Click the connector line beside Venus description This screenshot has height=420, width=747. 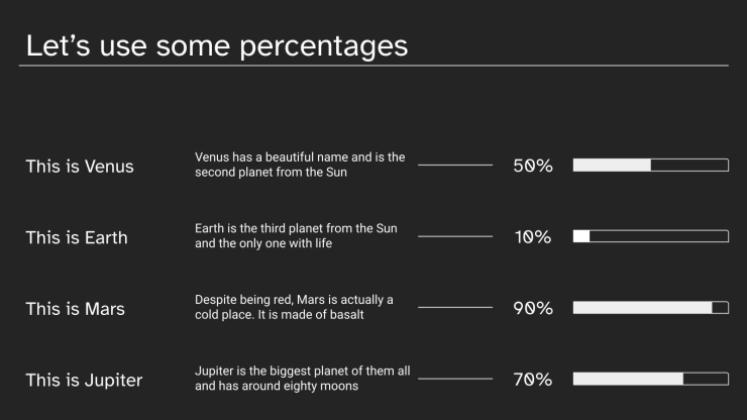455,165
